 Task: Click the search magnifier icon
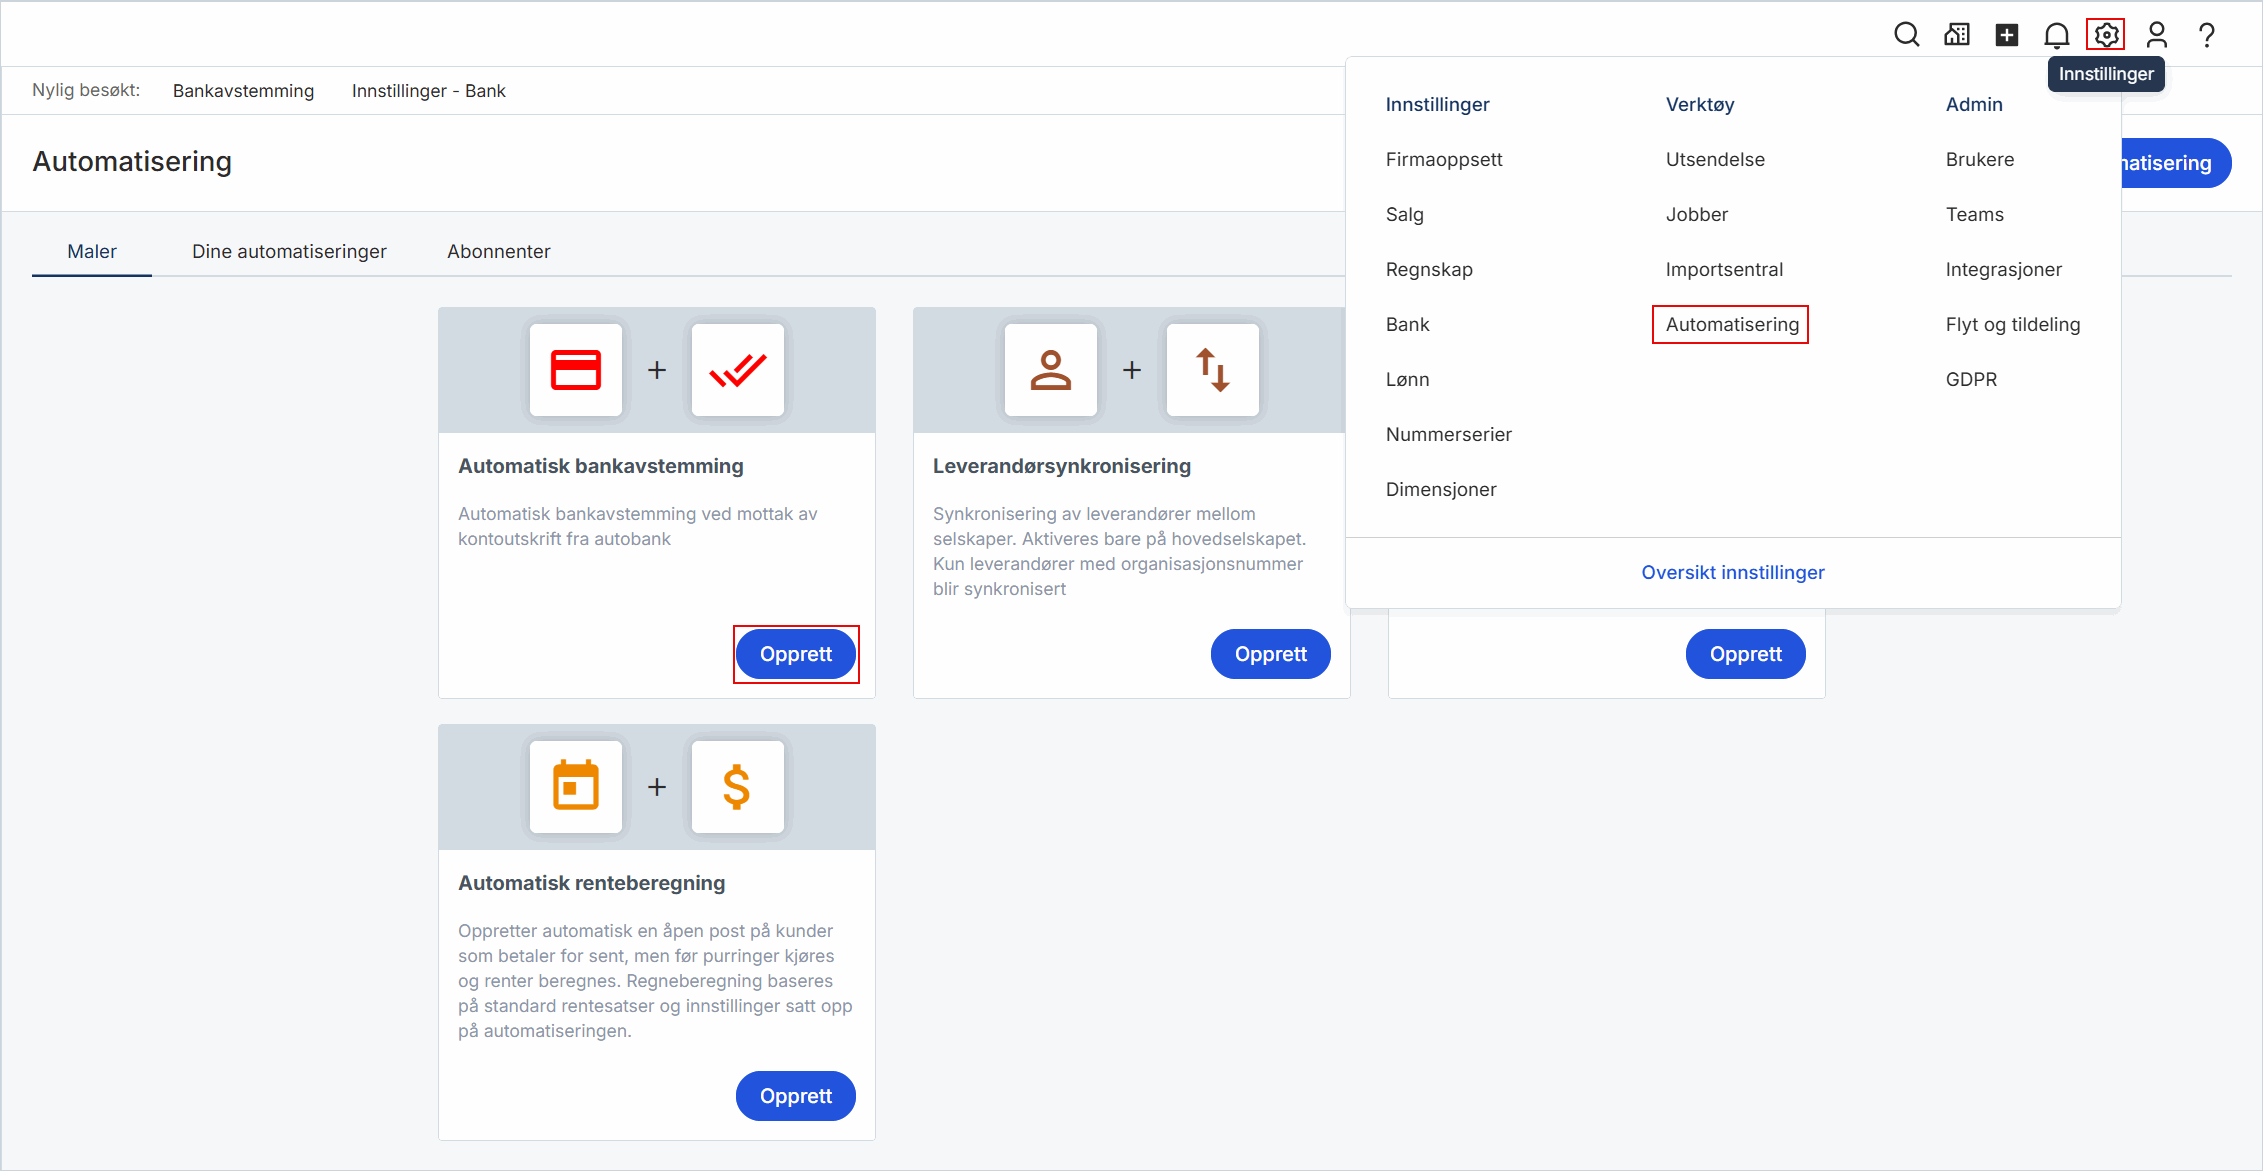point(1906,35)
